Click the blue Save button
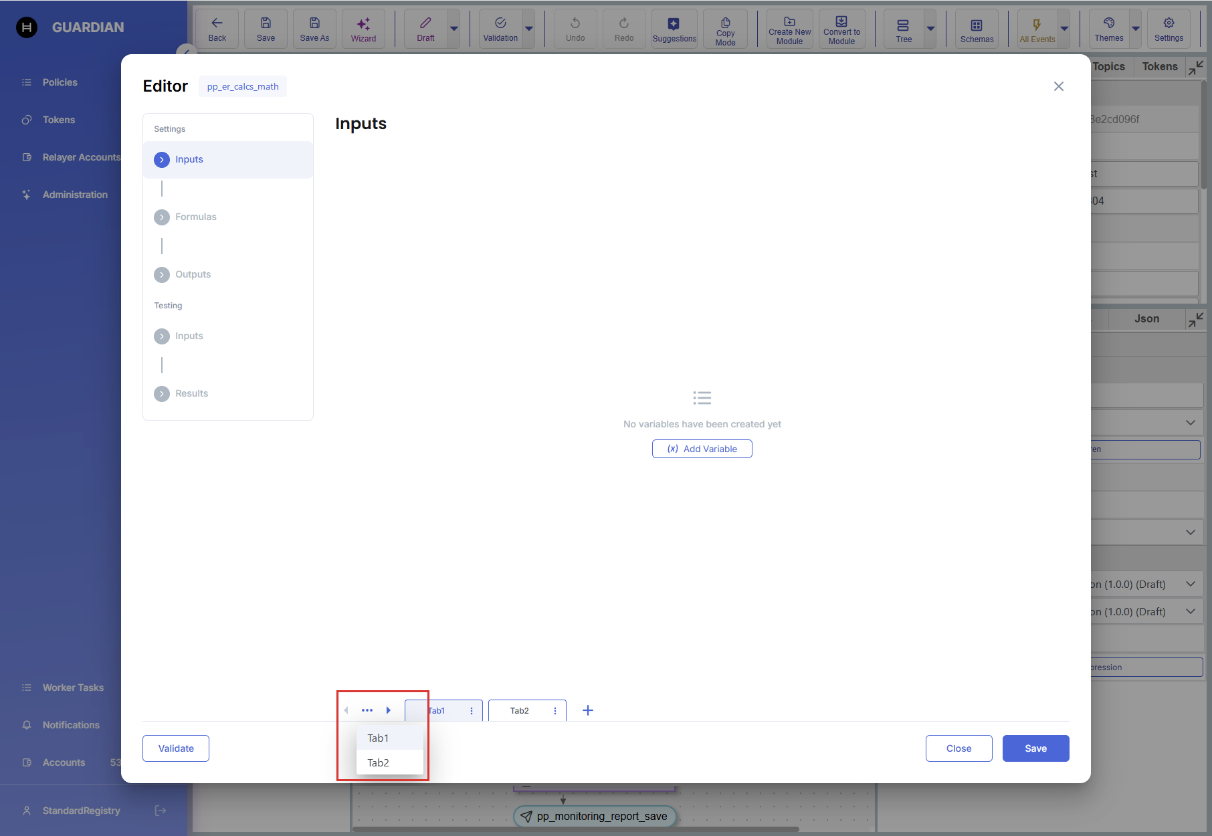1212x836 pixels. point(1035,748)
